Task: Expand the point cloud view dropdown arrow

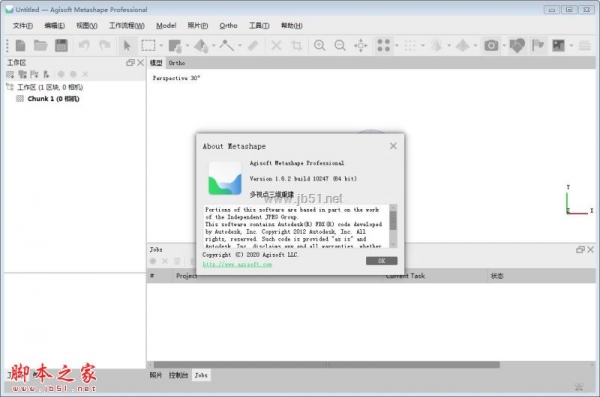Action: pos(396,46)
